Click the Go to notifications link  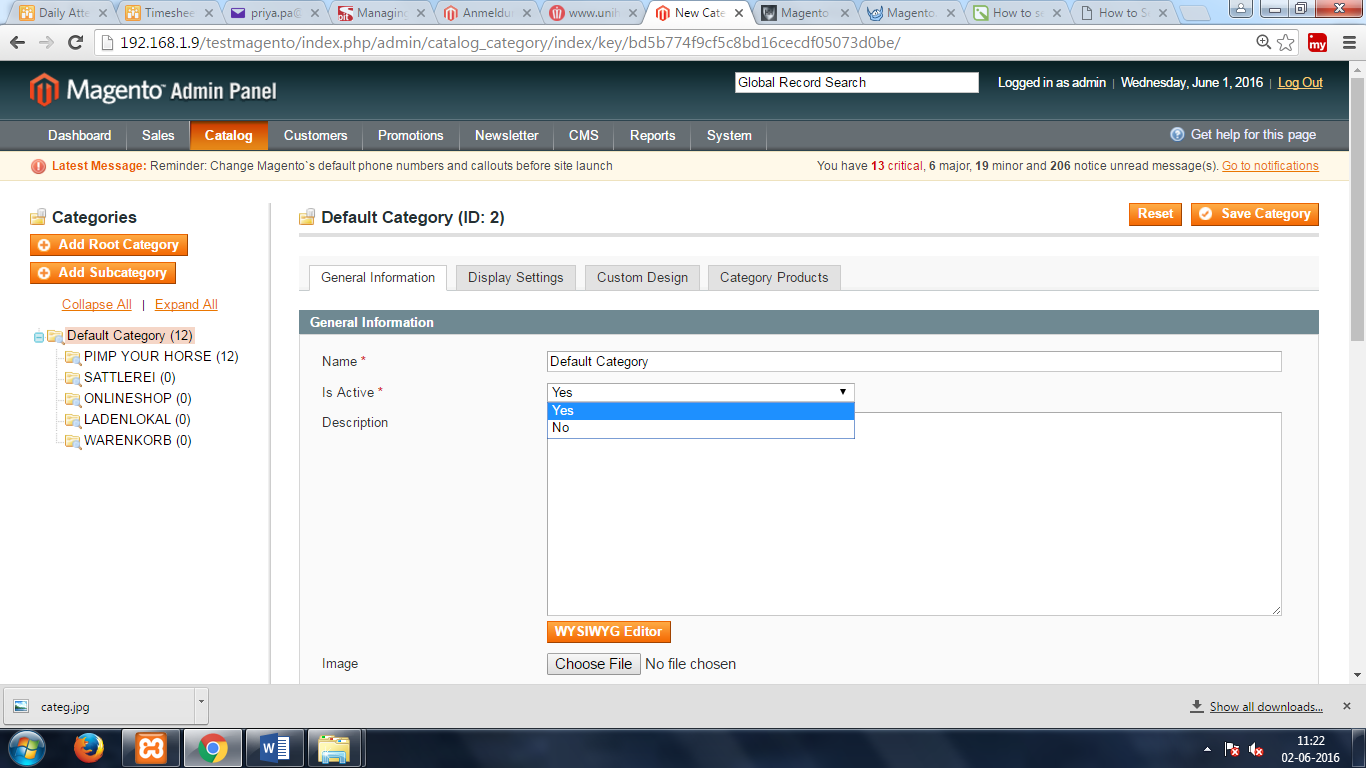point(1270,166)
